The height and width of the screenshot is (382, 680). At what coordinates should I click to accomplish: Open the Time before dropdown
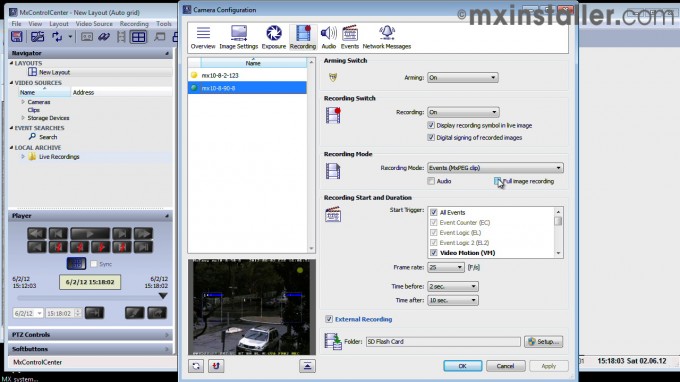pyautogui.click(x=453, y=287)
